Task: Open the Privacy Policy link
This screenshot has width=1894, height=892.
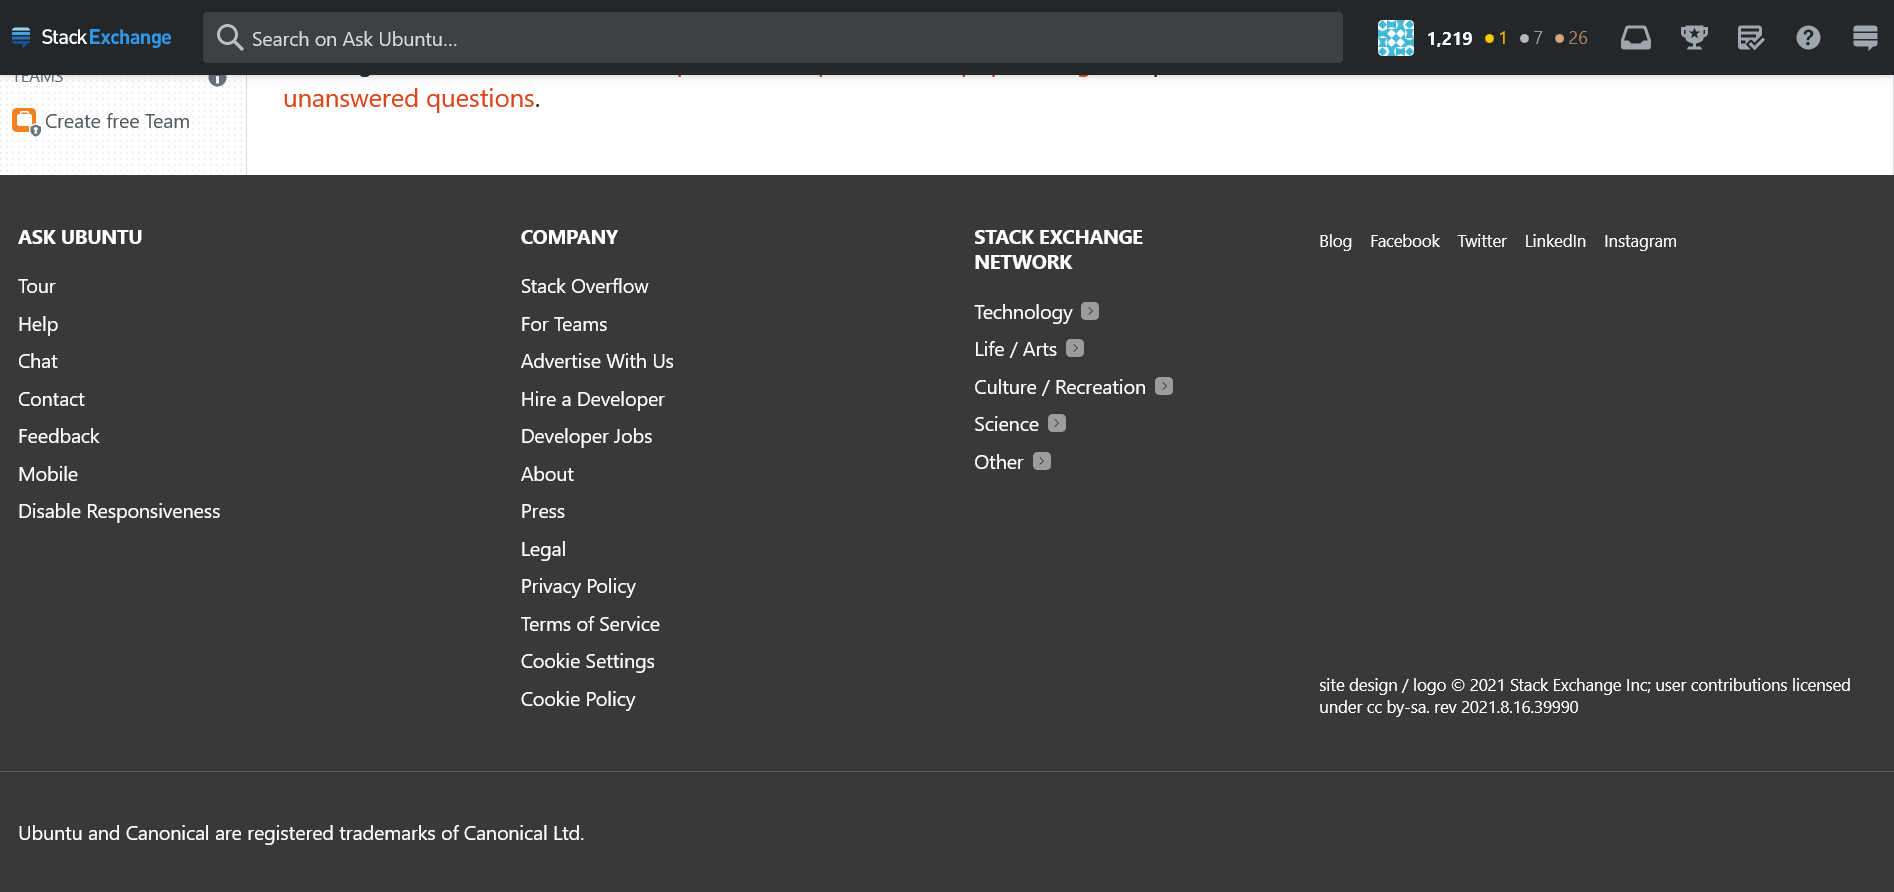Action: [578, 586]
